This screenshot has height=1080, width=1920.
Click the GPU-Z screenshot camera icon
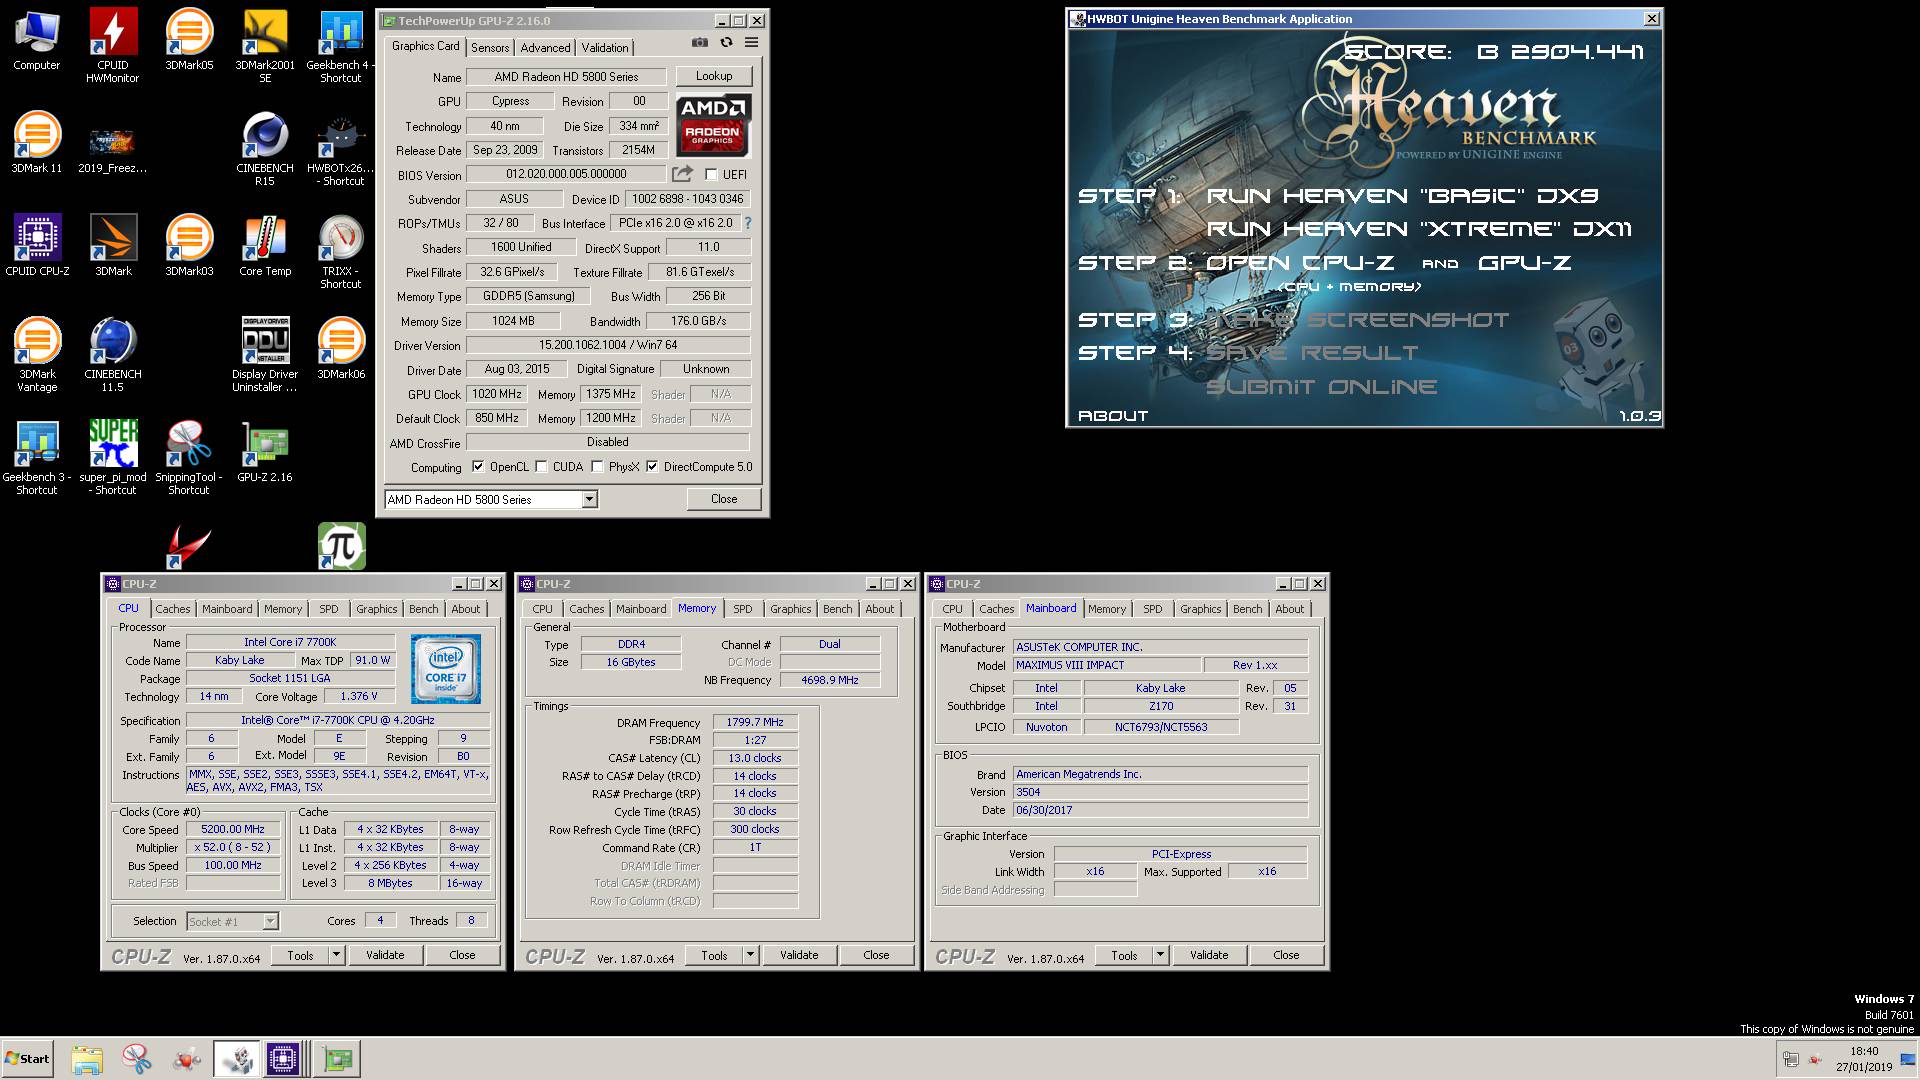(700, 43)
